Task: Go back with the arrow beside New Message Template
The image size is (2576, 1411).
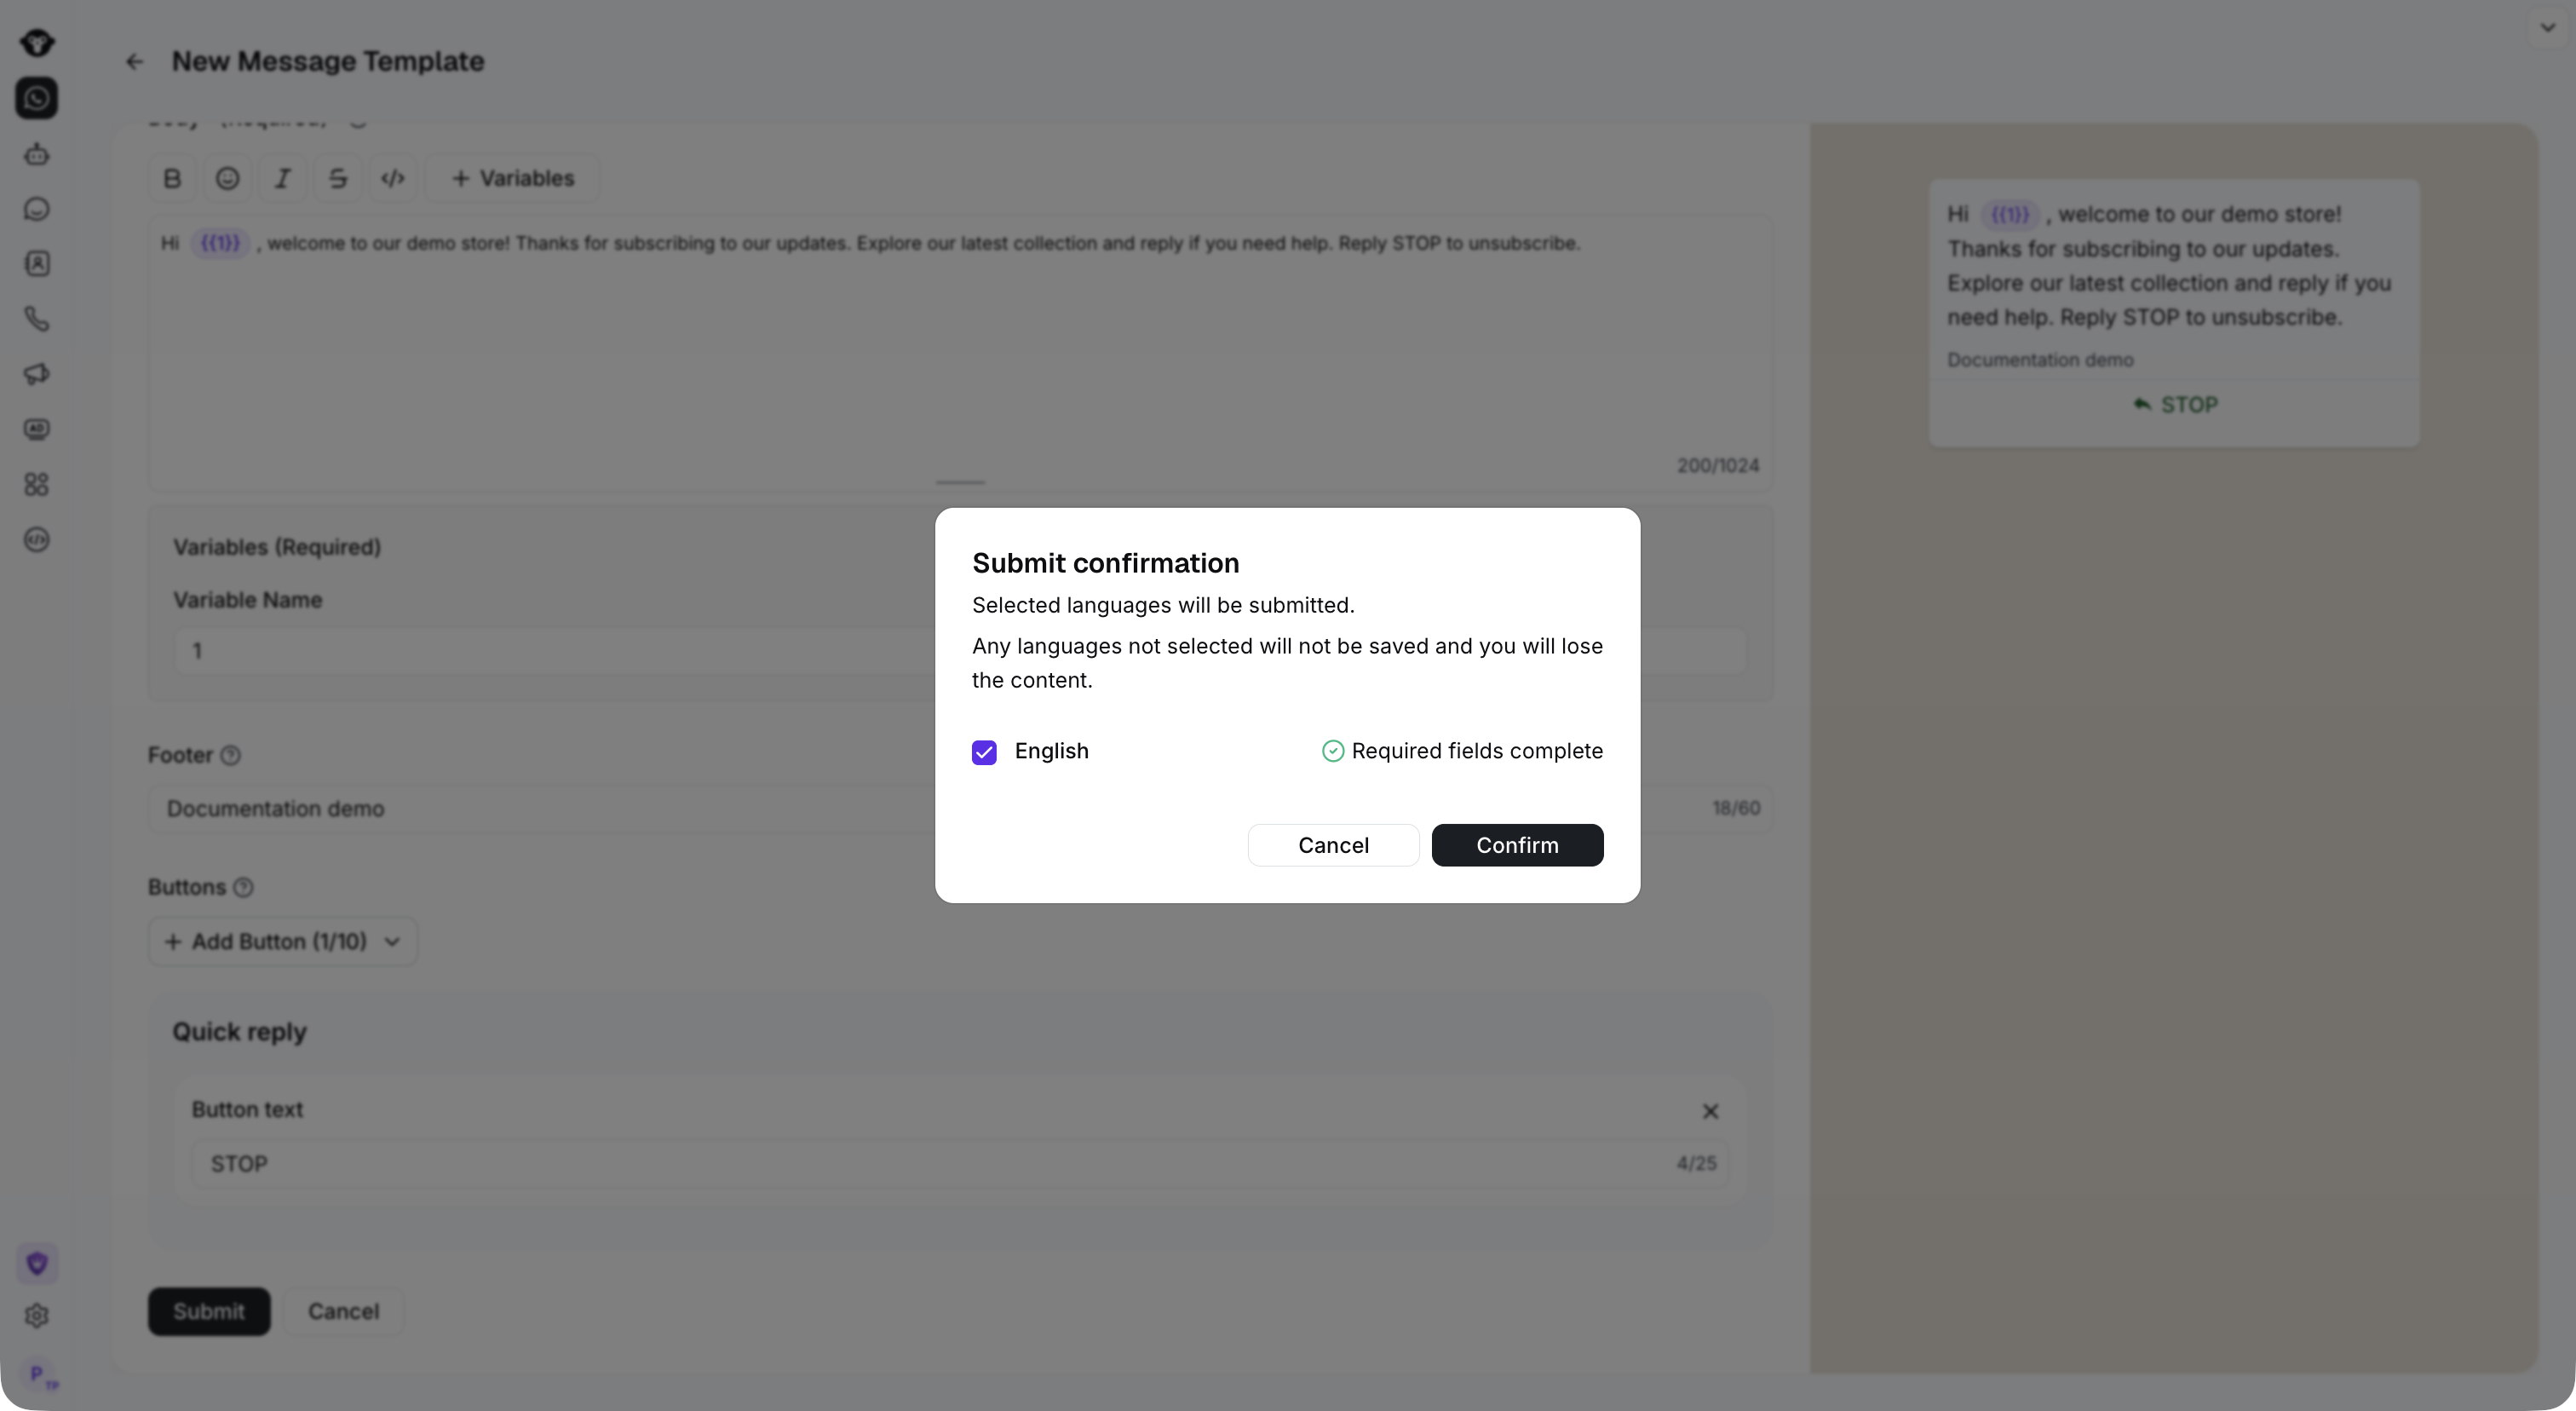Action: (x=135, y=62)
